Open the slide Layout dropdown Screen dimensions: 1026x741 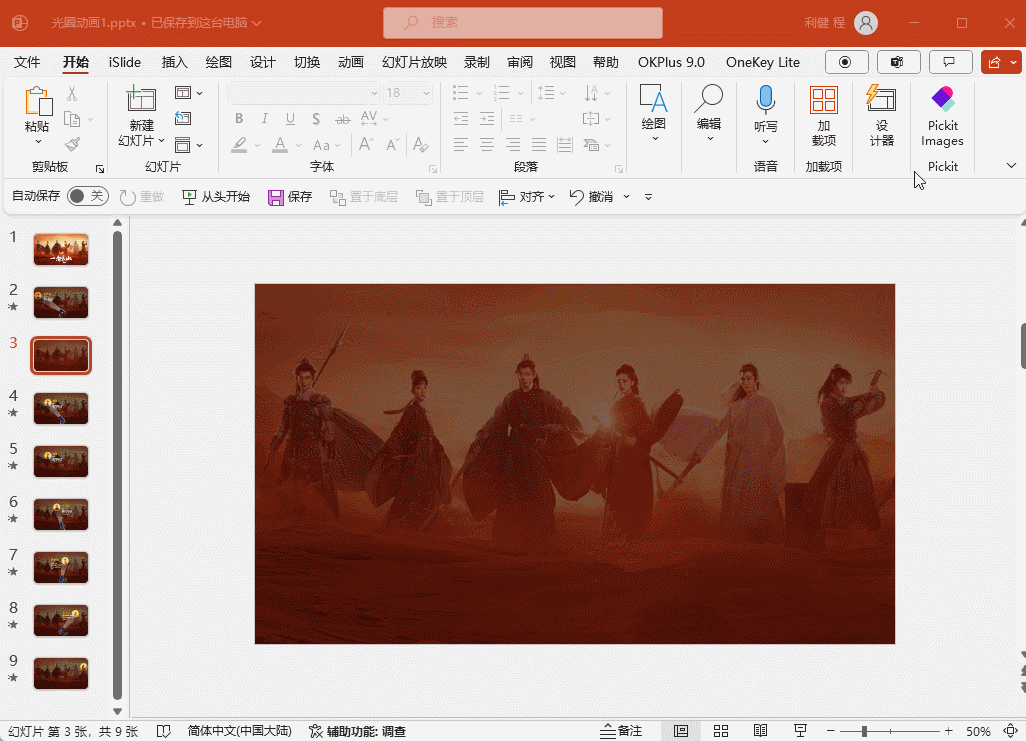[188, 92]
